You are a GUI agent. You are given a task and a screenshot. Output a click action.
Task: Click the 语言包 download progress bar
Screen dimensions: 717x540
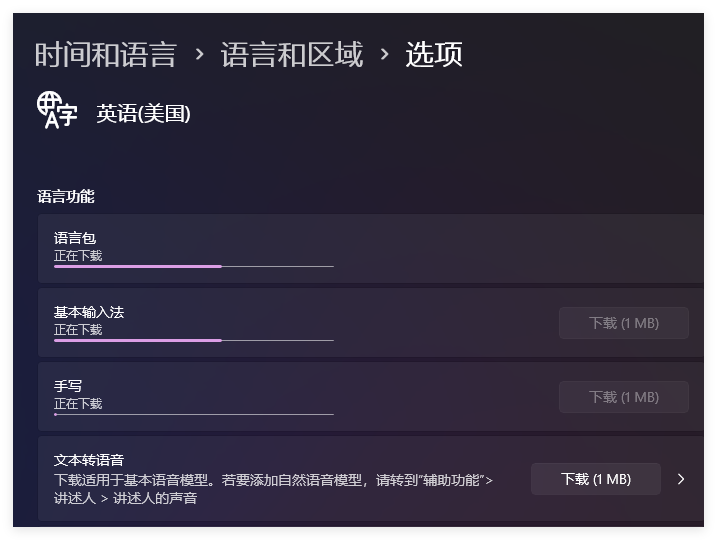click(x=193, y=267)
